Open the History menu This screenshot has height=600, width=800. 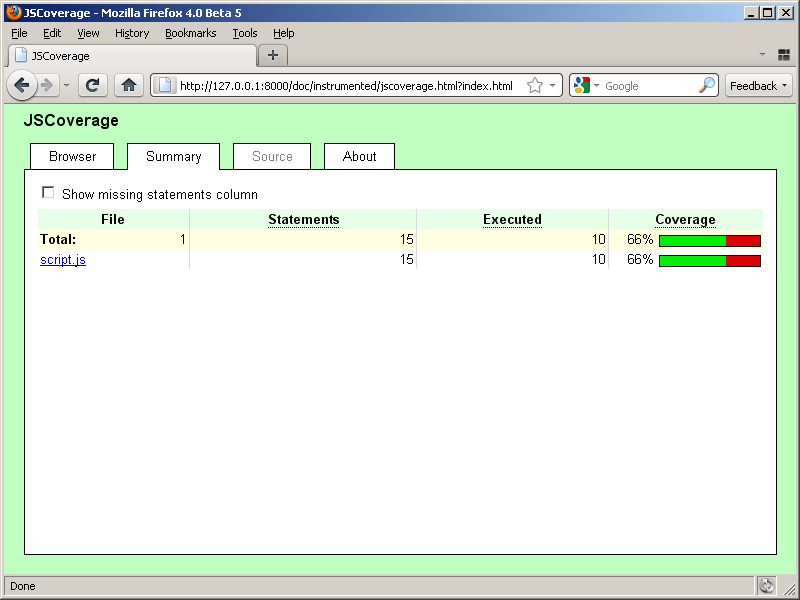(132, 33)
